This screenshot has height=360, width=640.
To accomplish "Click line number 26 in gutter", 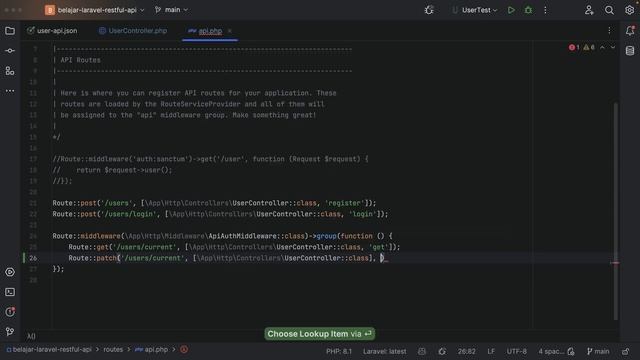I will click(33, 258).
